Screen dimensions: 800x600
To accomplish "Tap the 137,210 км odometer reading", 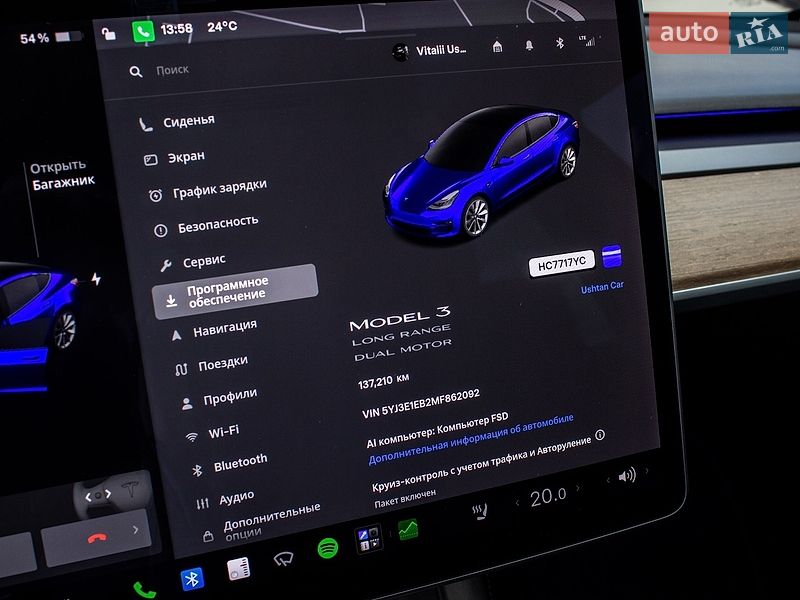I will 384,381.
